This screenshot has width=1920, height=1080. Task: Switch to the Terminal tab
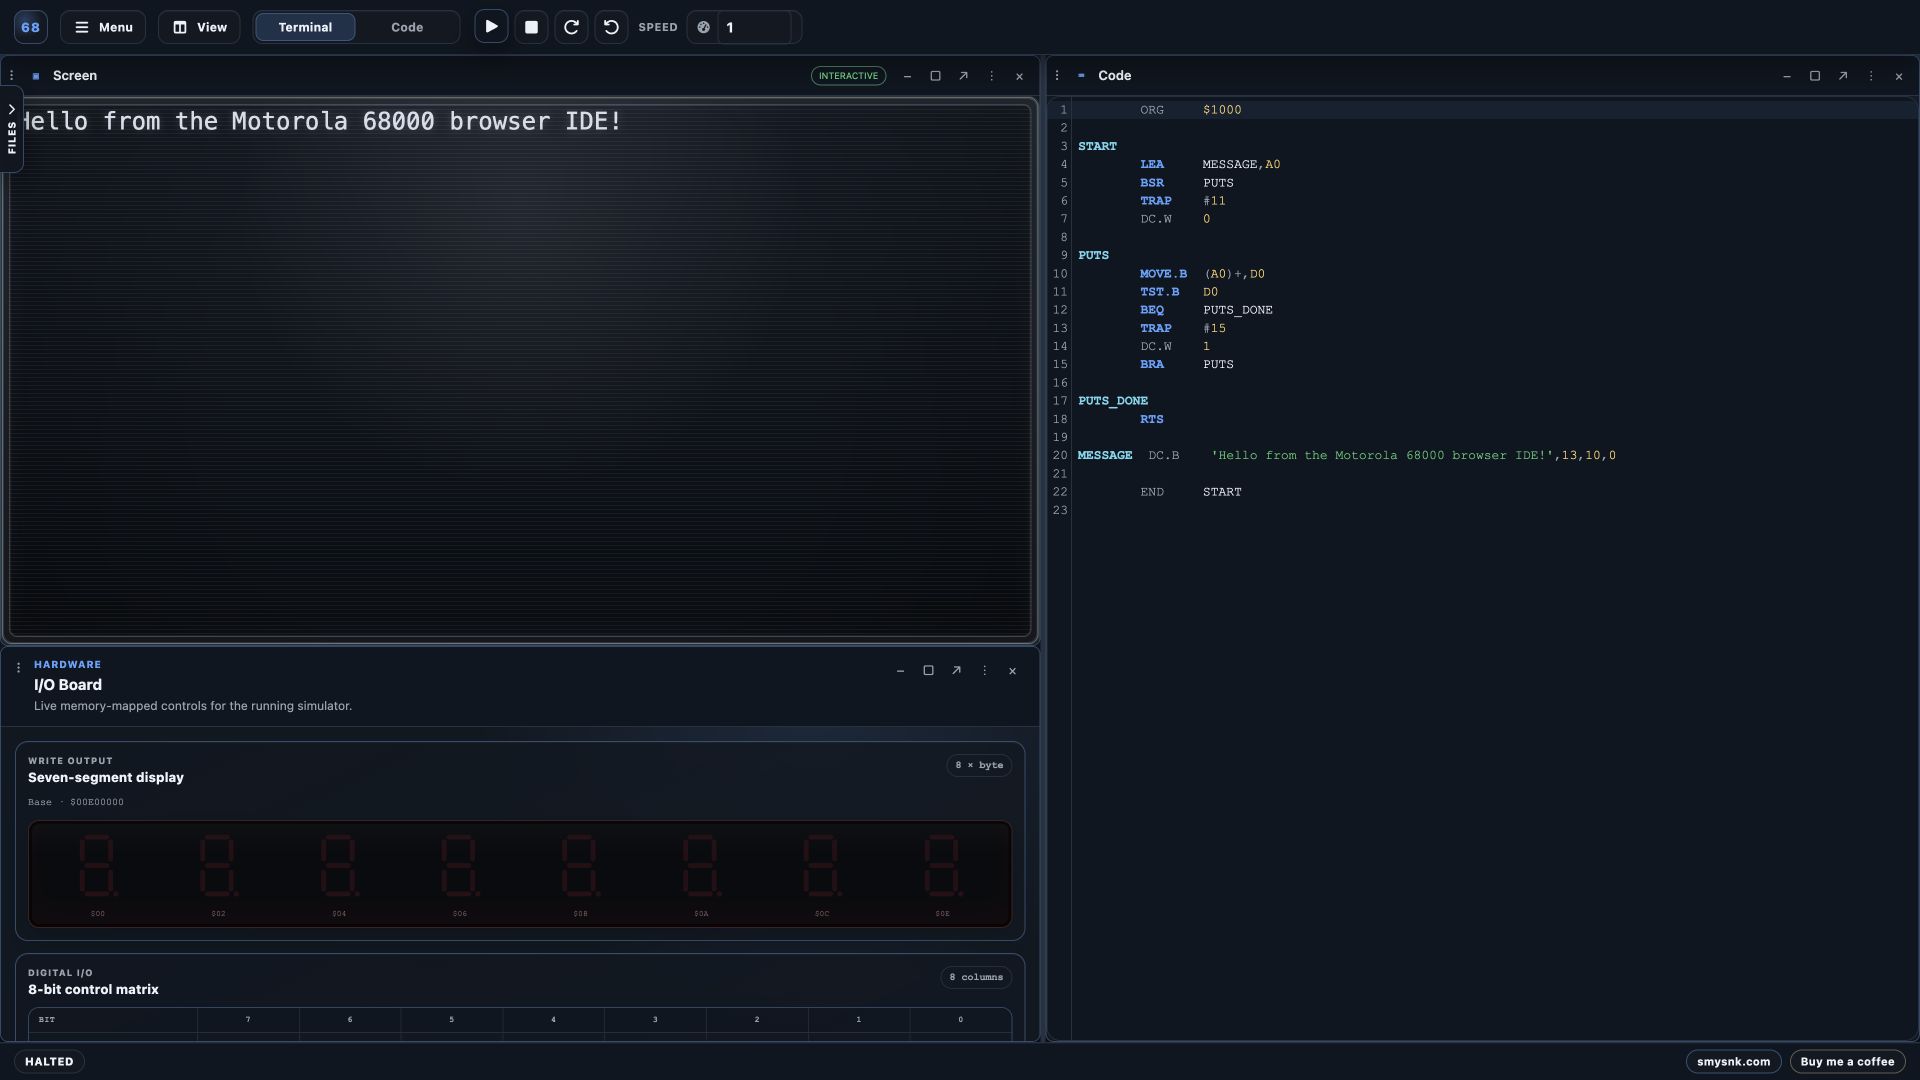(305, 27)
